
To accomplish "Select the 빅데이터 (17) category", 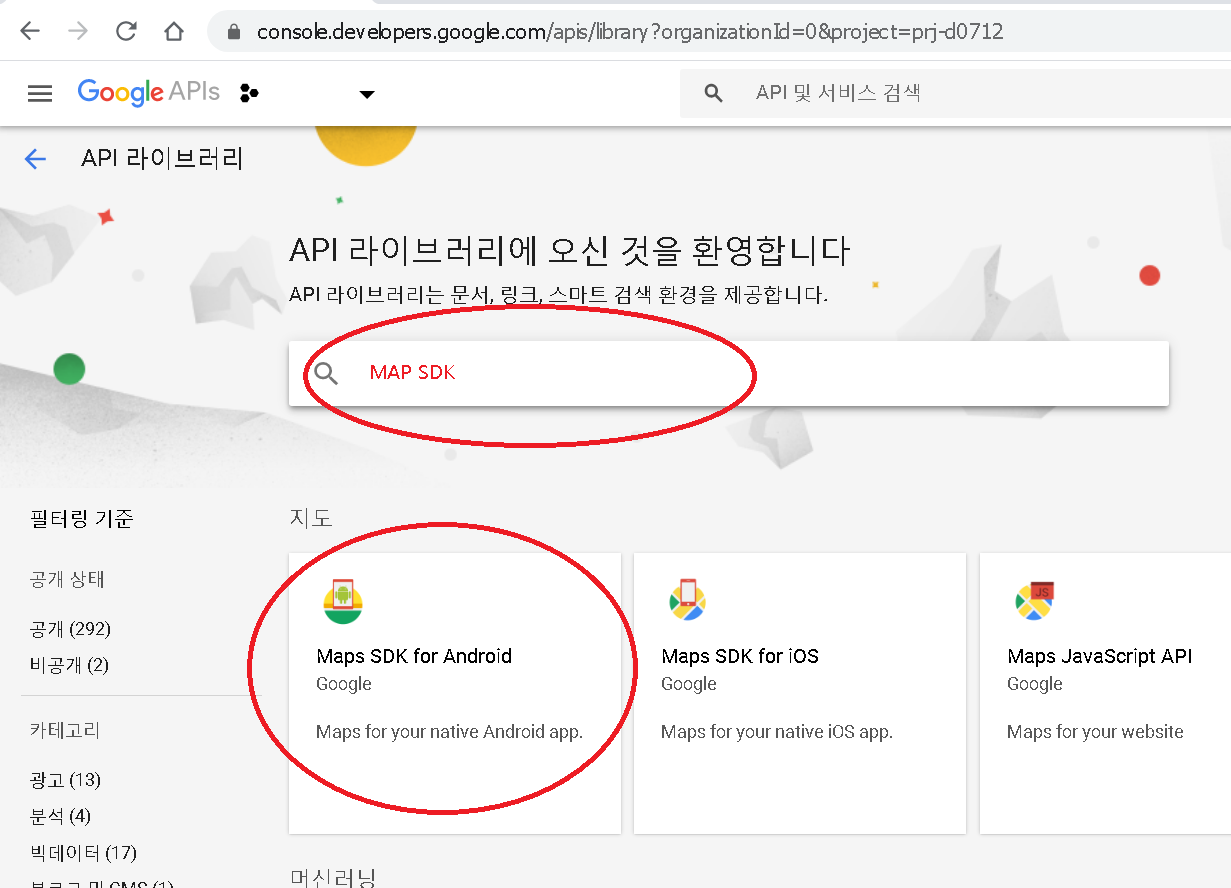I will [83, 853].
